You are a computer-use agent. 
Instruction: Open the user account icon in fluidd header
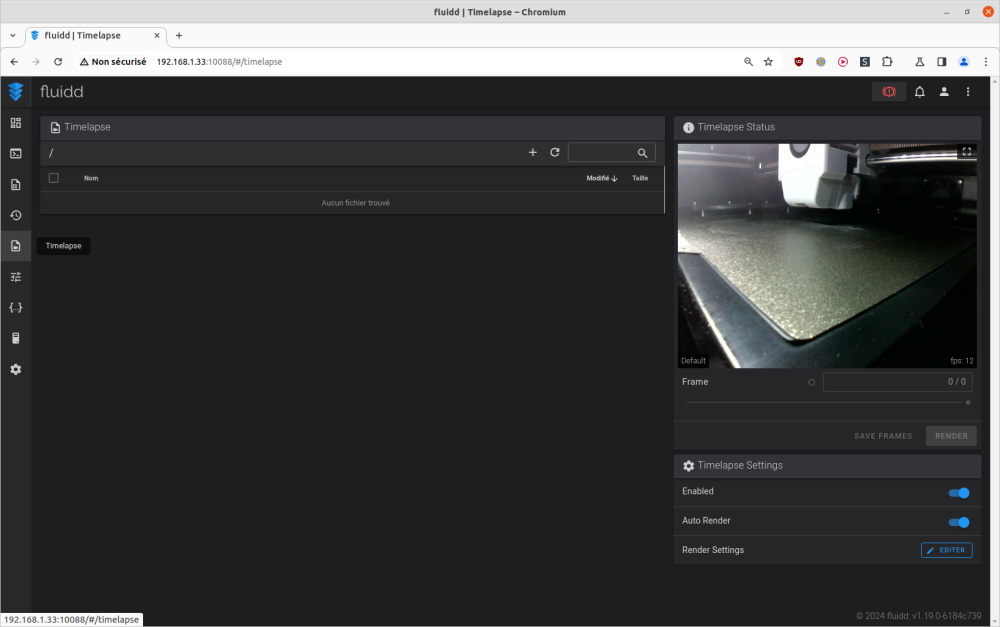click(944, 92)
